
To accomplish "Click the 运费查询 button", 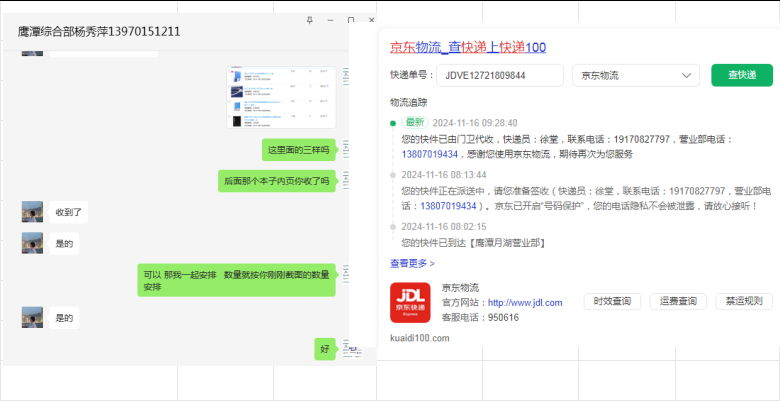I will pos(678,301).
